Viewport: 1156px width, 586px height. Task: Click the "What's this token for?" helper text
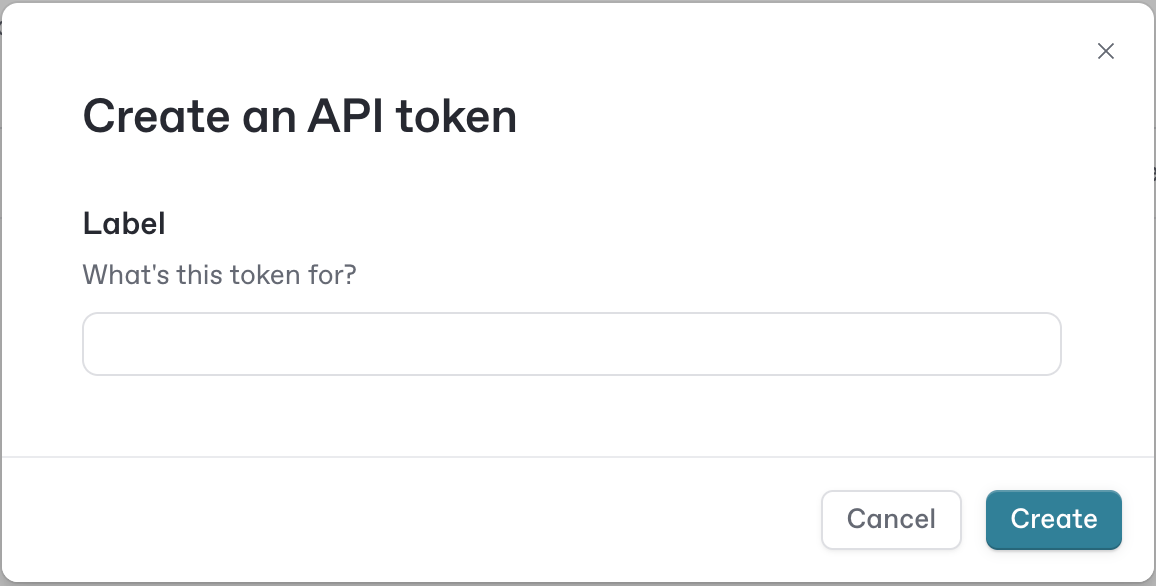click(x=219, y=274)
